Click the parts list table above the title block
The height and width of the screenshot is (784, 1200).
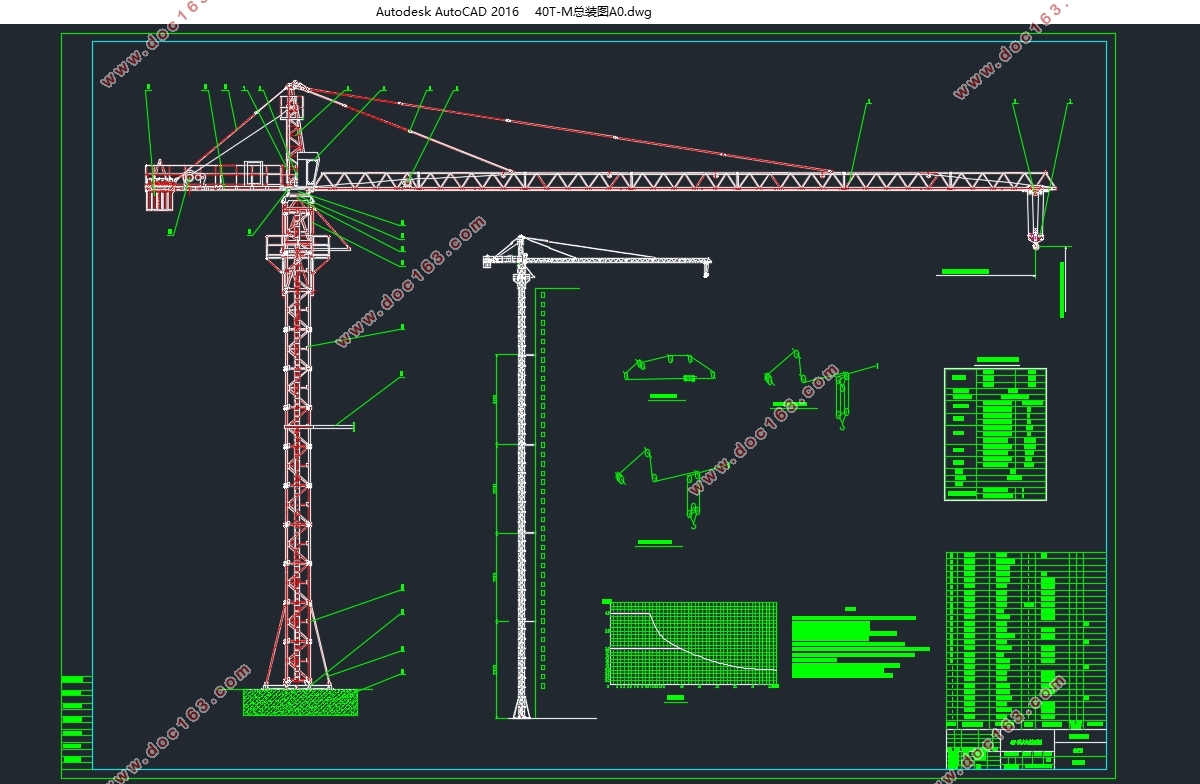click(x=1026, y=639)
